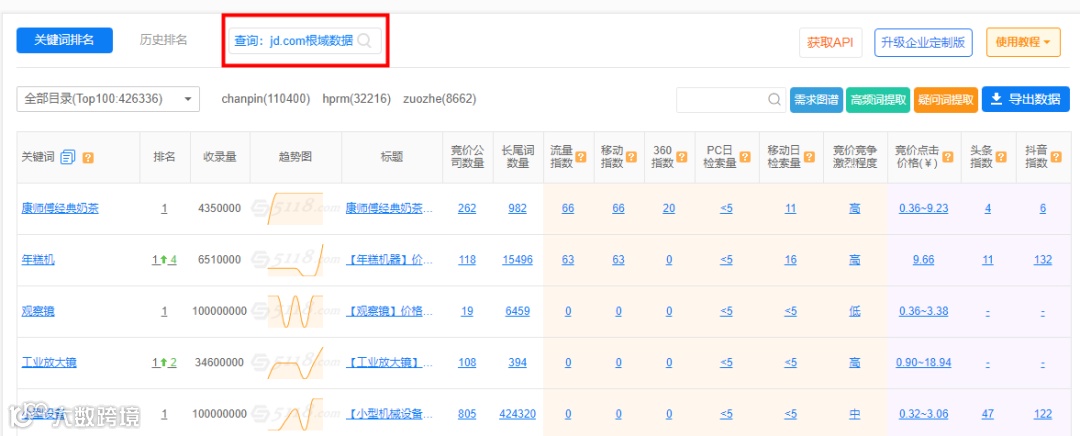
Task: Click rank change 1↑2 for 工业放大镜
Action: coord(164,362)
